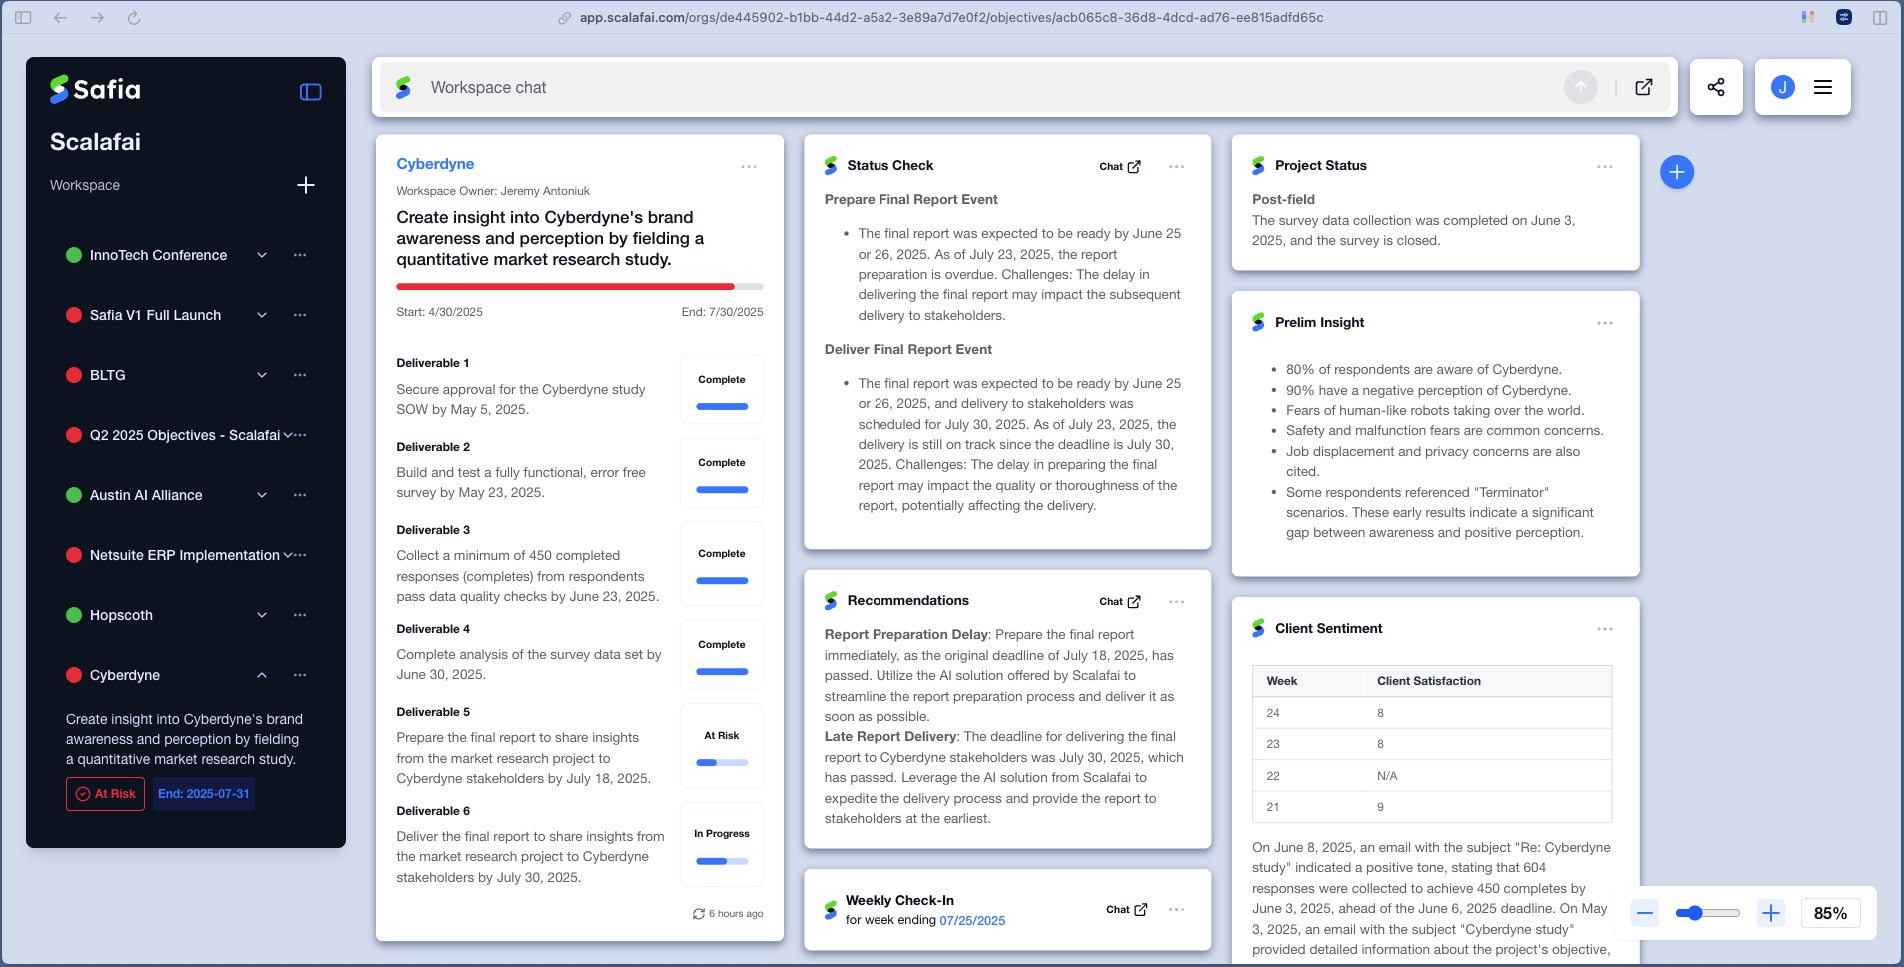Click the Safia logo
Image resolution: width=1904 pixels, height=967 pixels.
[x=96, y=89]
